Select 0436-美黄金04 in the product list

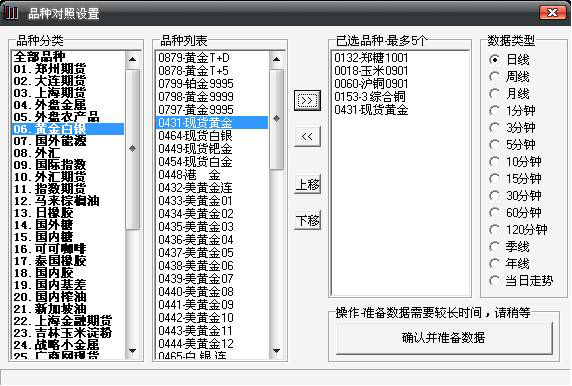212,240
